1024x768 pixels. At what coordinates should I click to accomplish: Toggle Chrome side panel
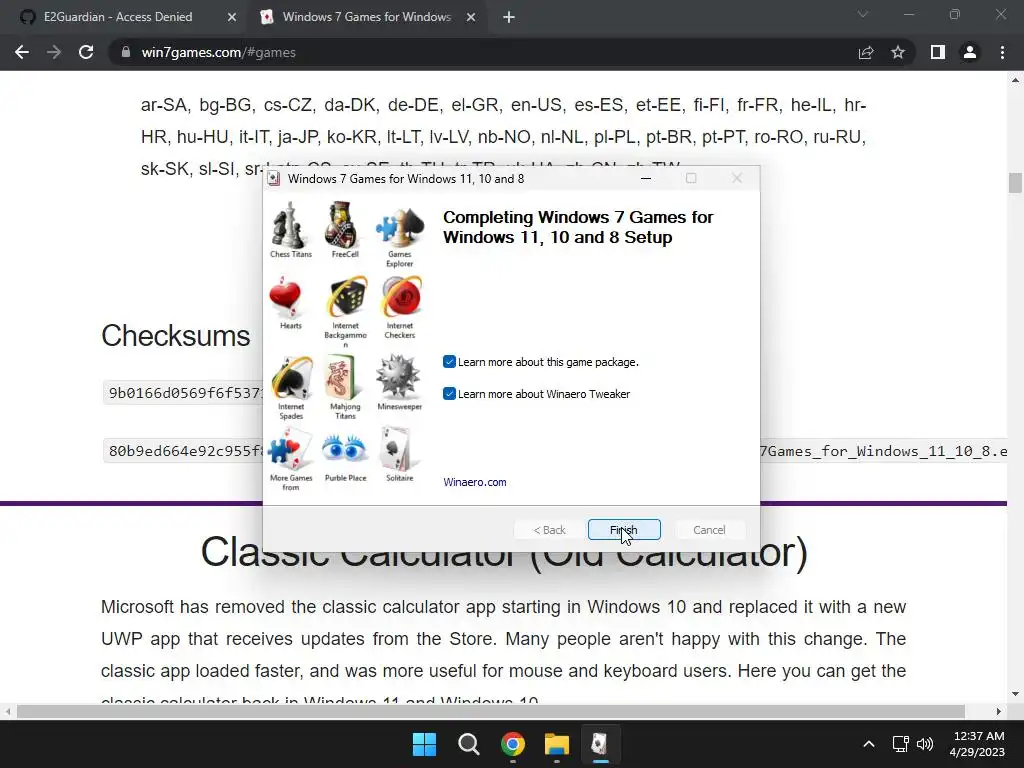point(938,52)
